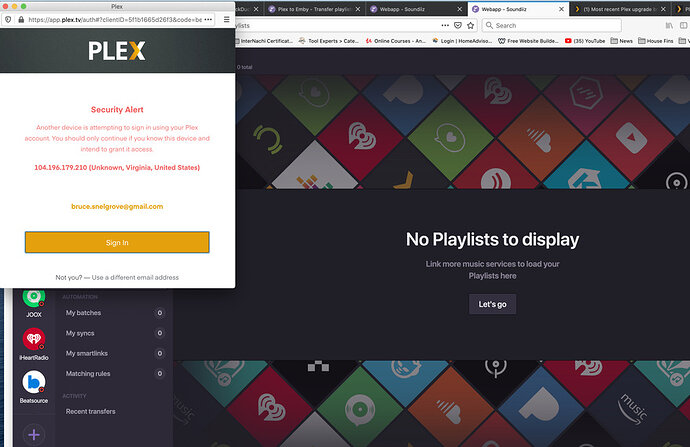This screenshot has width=690, height=447.
Task: Click the Firefox Search field
Action: tap(552, 26)
